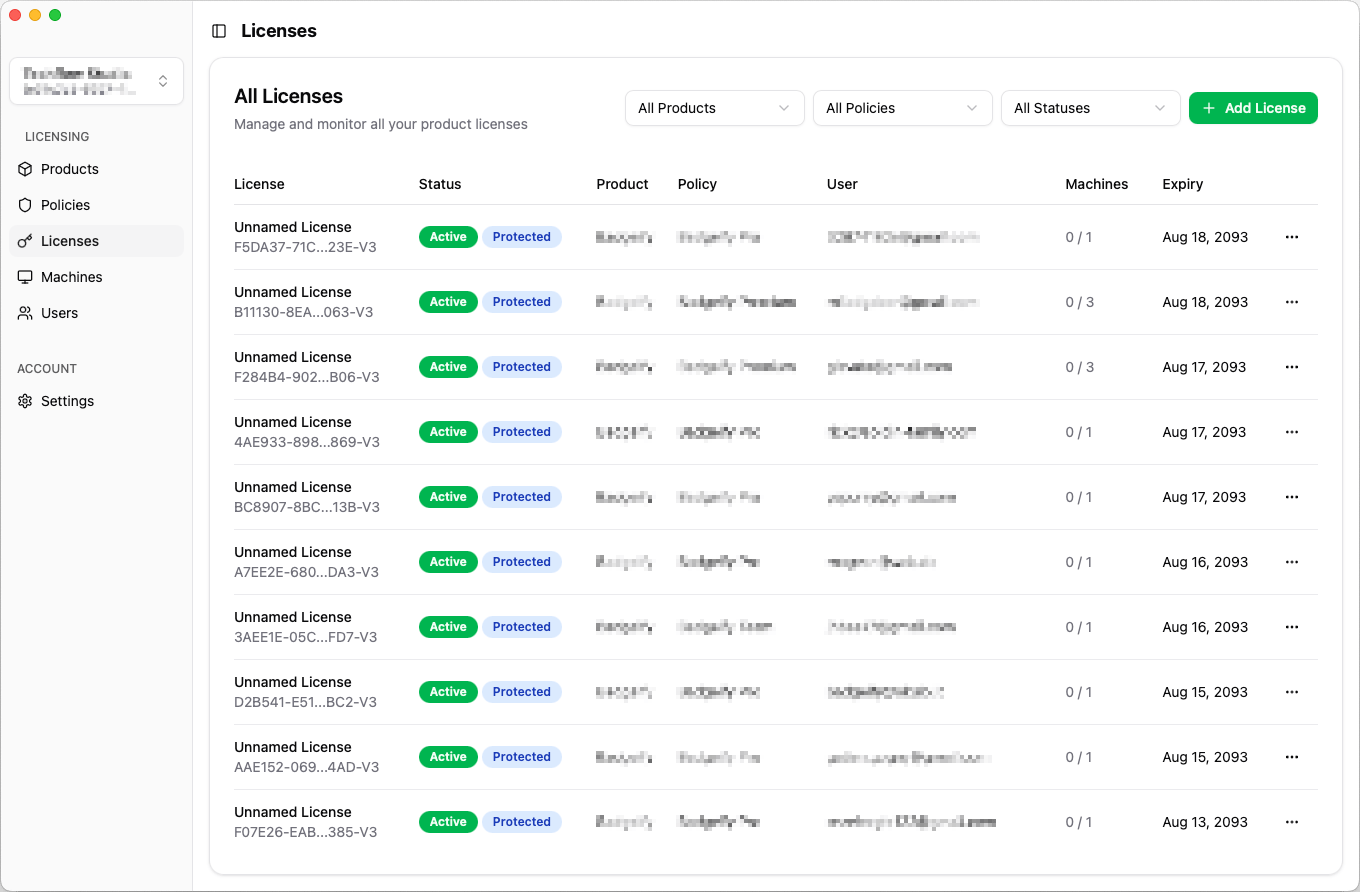Go to Products in the sidebar
The height and width of the screenshot is (892, 1360).
coord(97,169)
